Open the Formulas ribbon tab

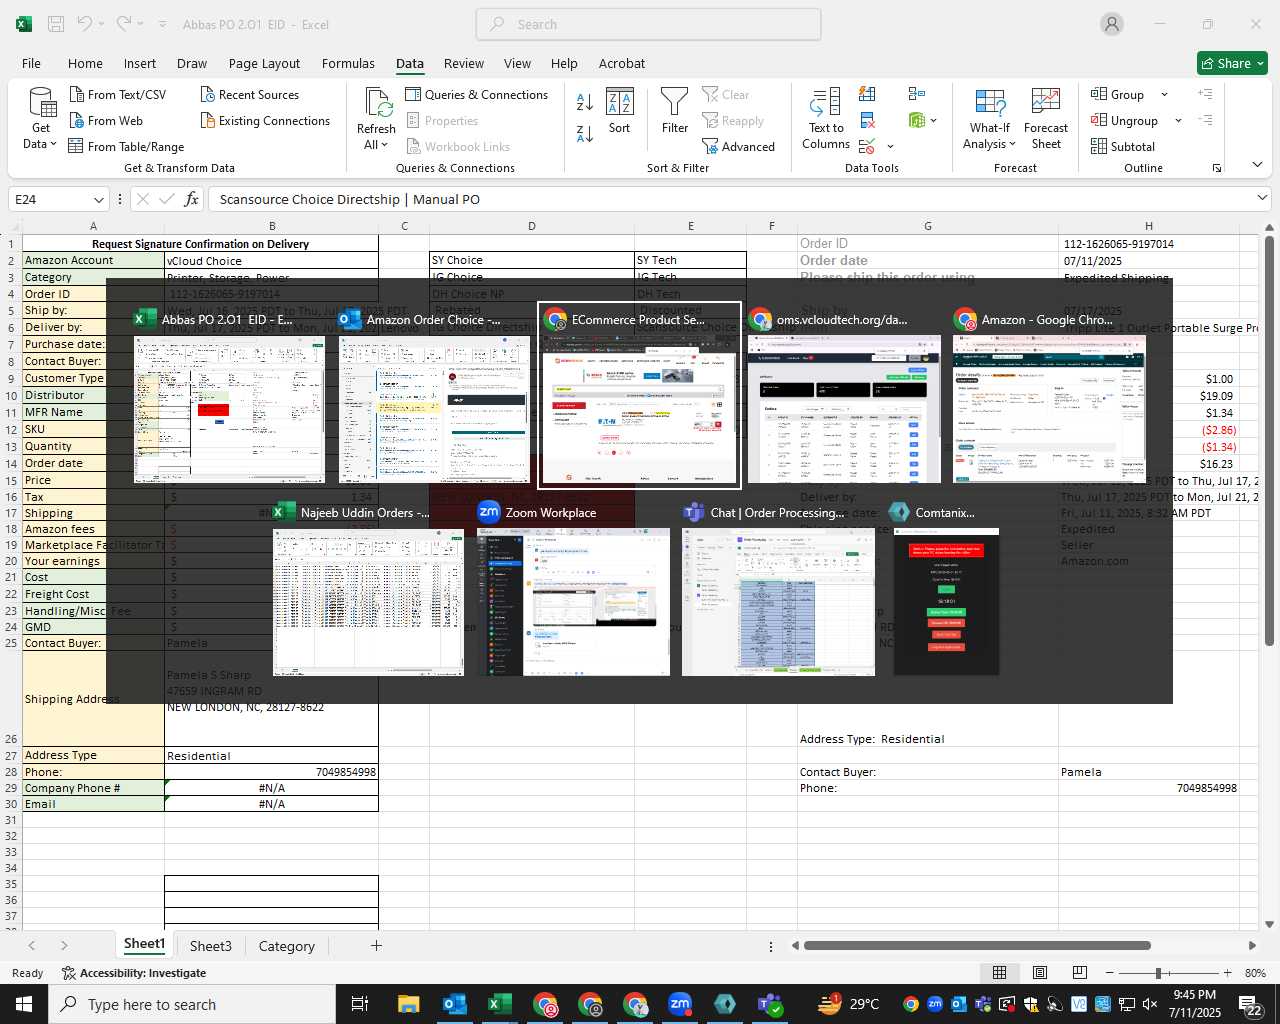[x=348, y=63]
